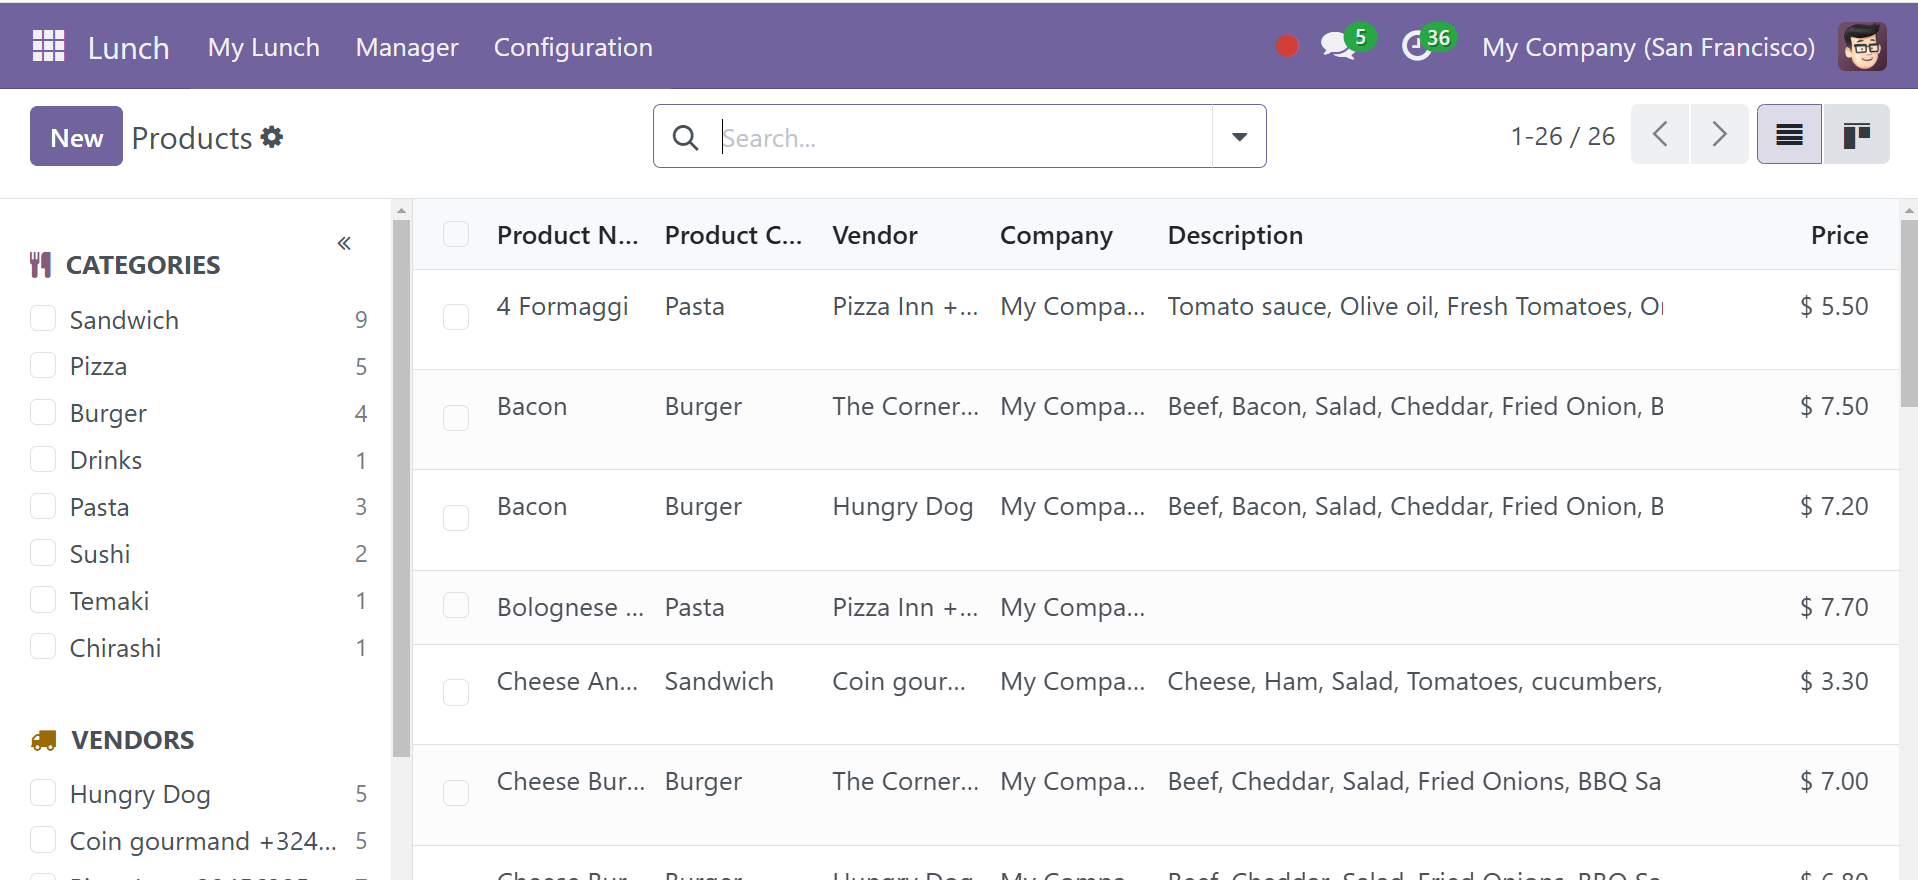Image resolution: width=1918 pixels, height=880 pixels.
Task: Click the product list vertical scrollbar
Action: (x=1908, y=313)
